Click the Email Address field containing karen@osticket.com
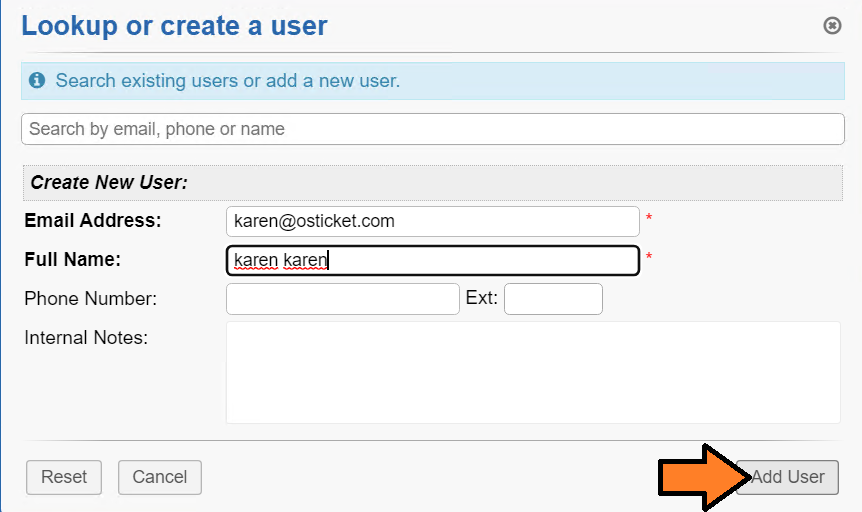Image resolution: width=862 pixels, height=512 pixels. coord(433,221)
